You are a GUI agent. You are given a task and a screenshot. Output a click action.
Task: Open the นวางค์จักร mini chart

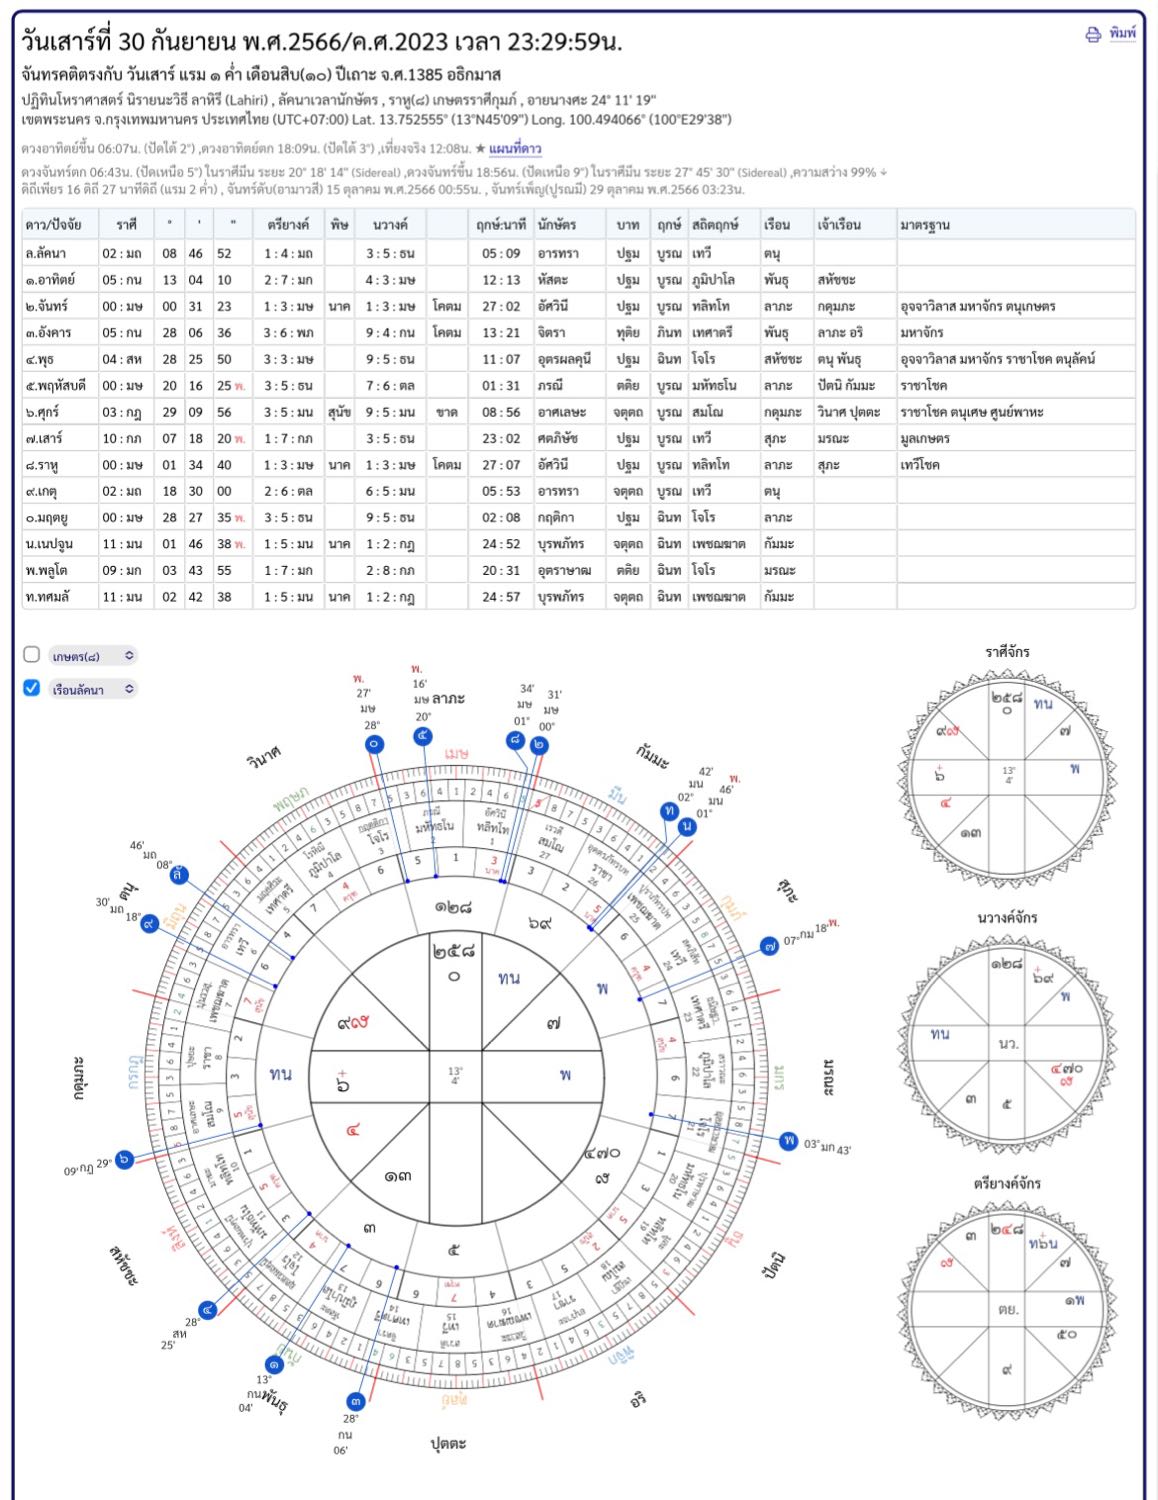(x=1007, y=1044)
